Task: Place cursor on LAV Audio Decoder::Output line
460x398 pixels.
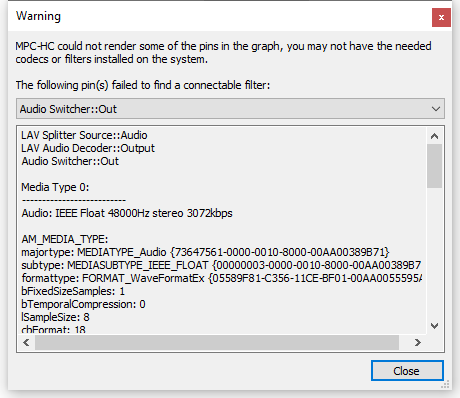Action: (88, 148)
